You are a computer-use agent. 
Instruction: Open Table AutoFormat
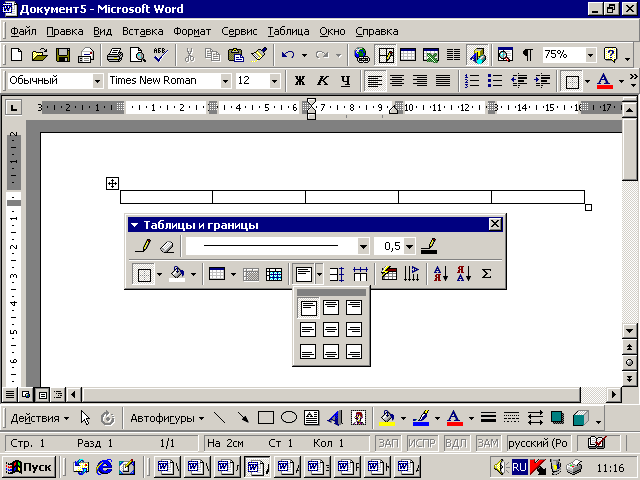(x=389, y=274)
